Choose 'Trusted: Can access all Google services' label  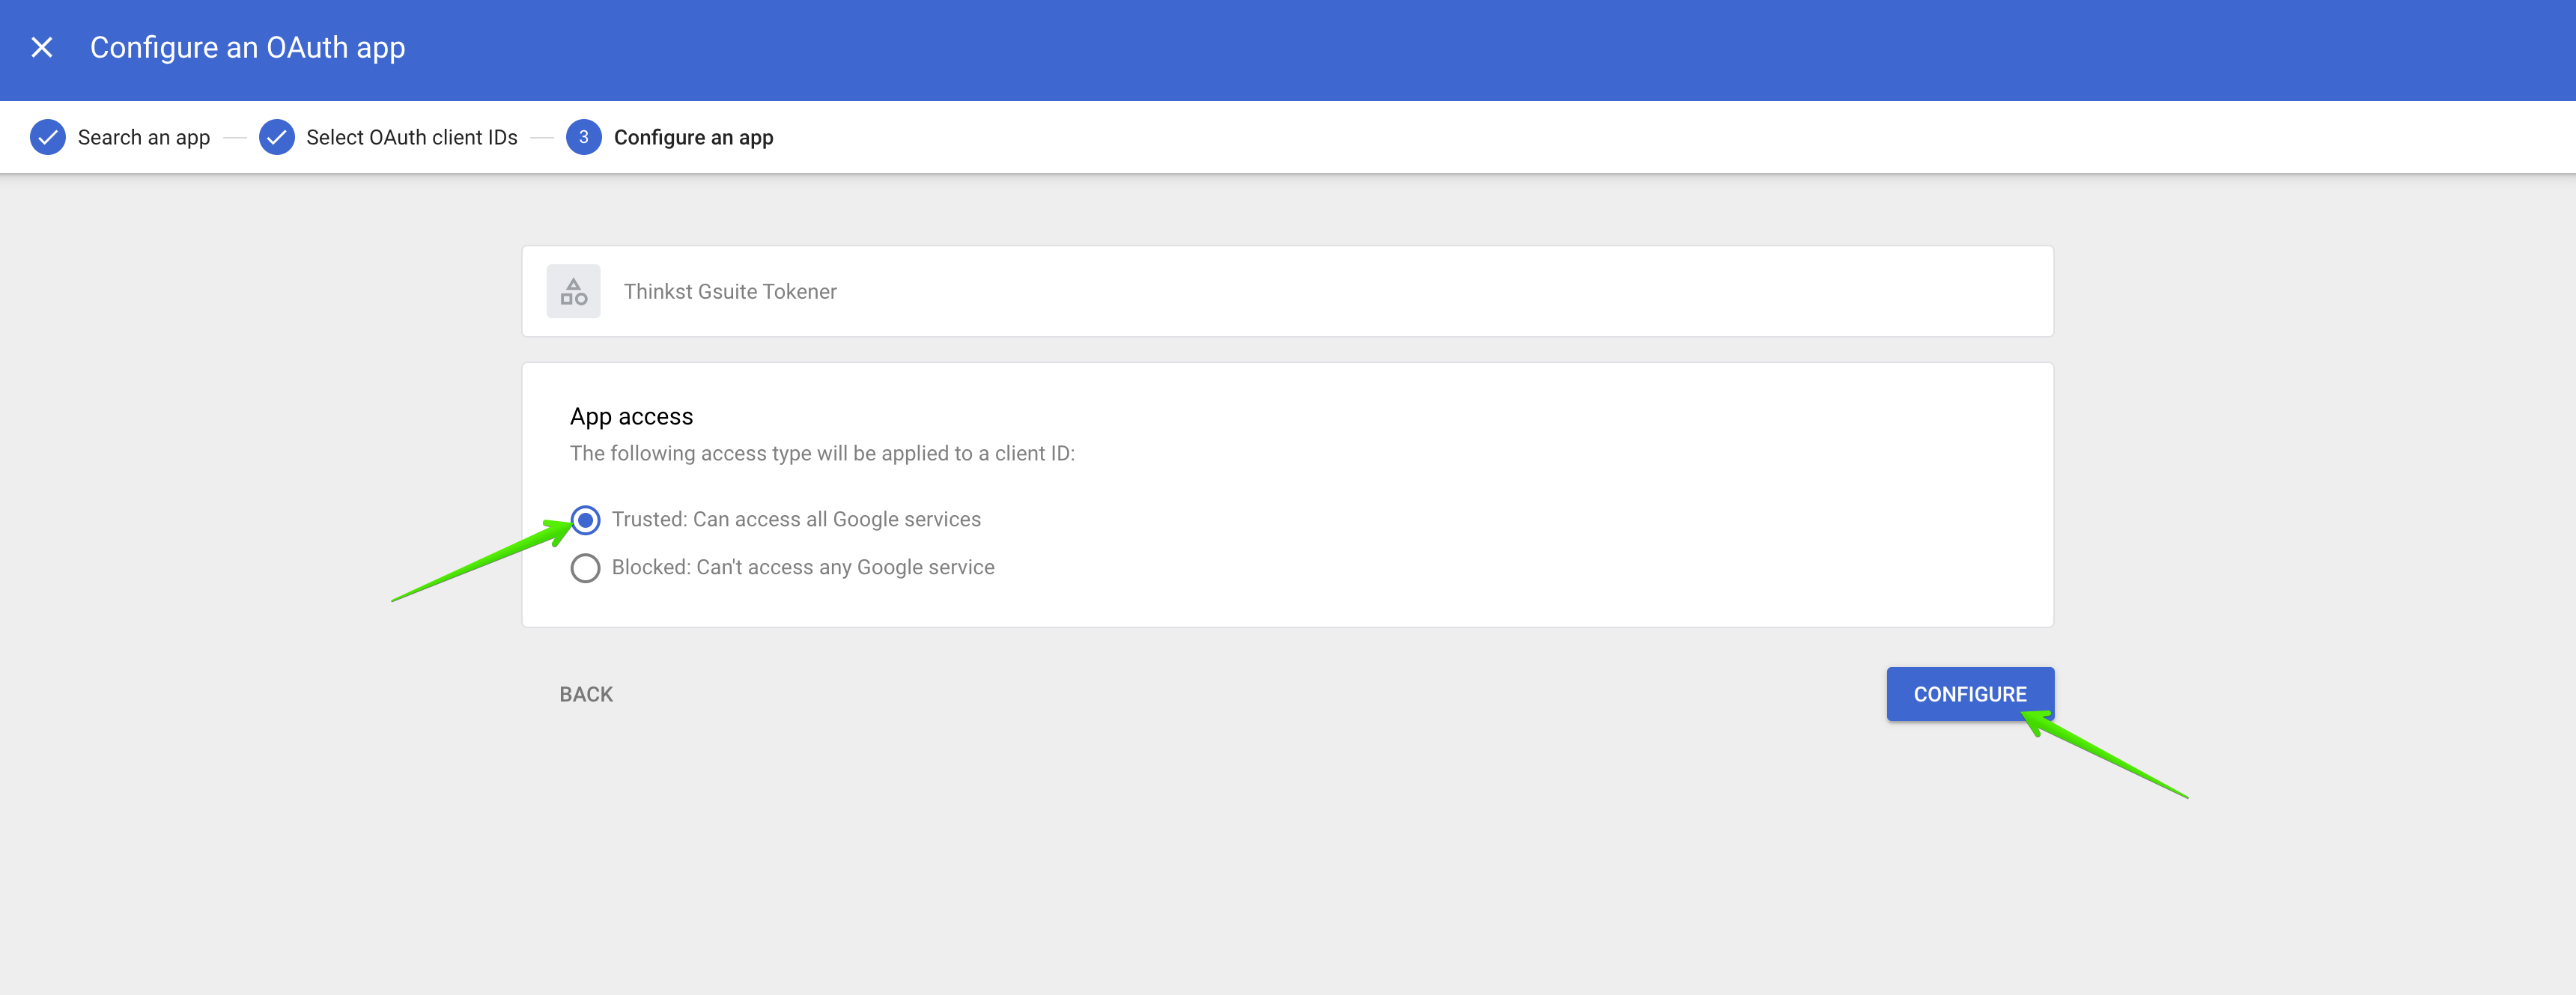coord(796,519)
